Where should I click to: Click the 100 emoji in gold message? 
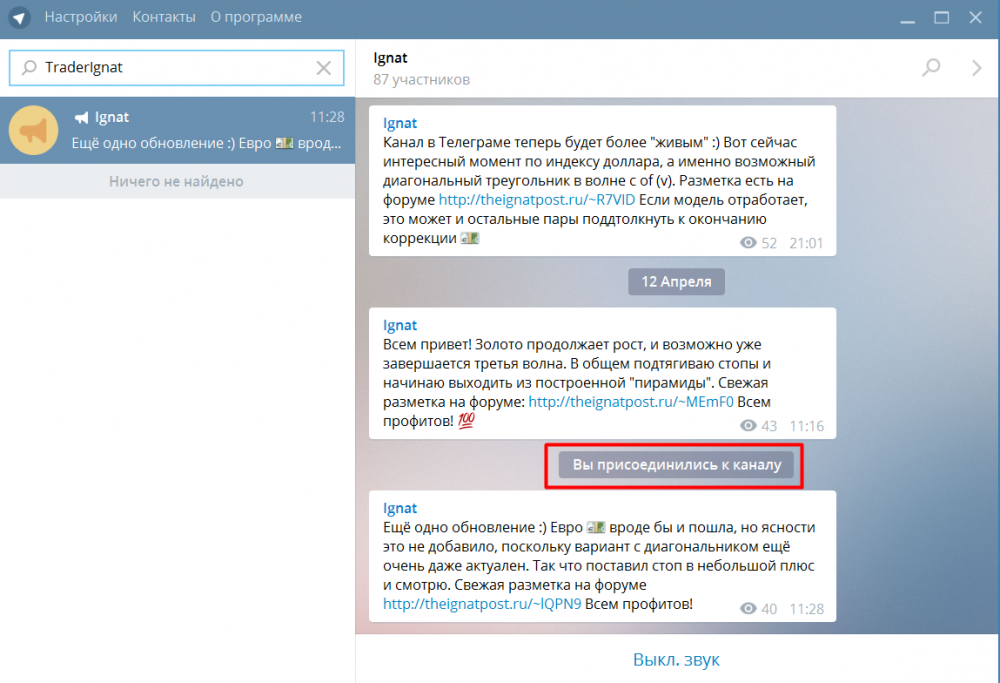[466, 420]
